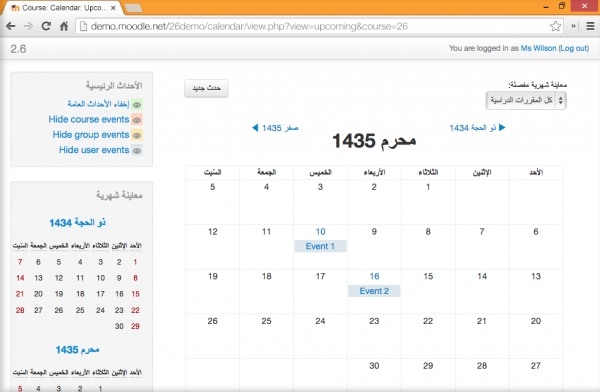Go to next month صفر 1435
Viewport: 600px width, 392px height.
(x=275, y=128)
